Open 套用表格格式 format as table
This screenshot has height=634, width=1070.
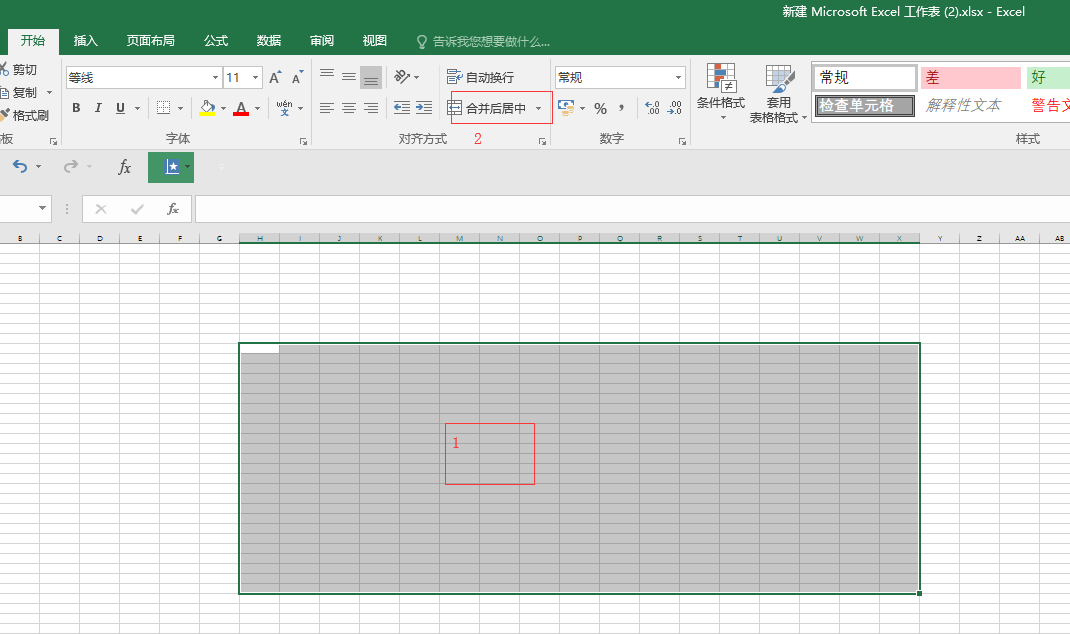point(778,93)
